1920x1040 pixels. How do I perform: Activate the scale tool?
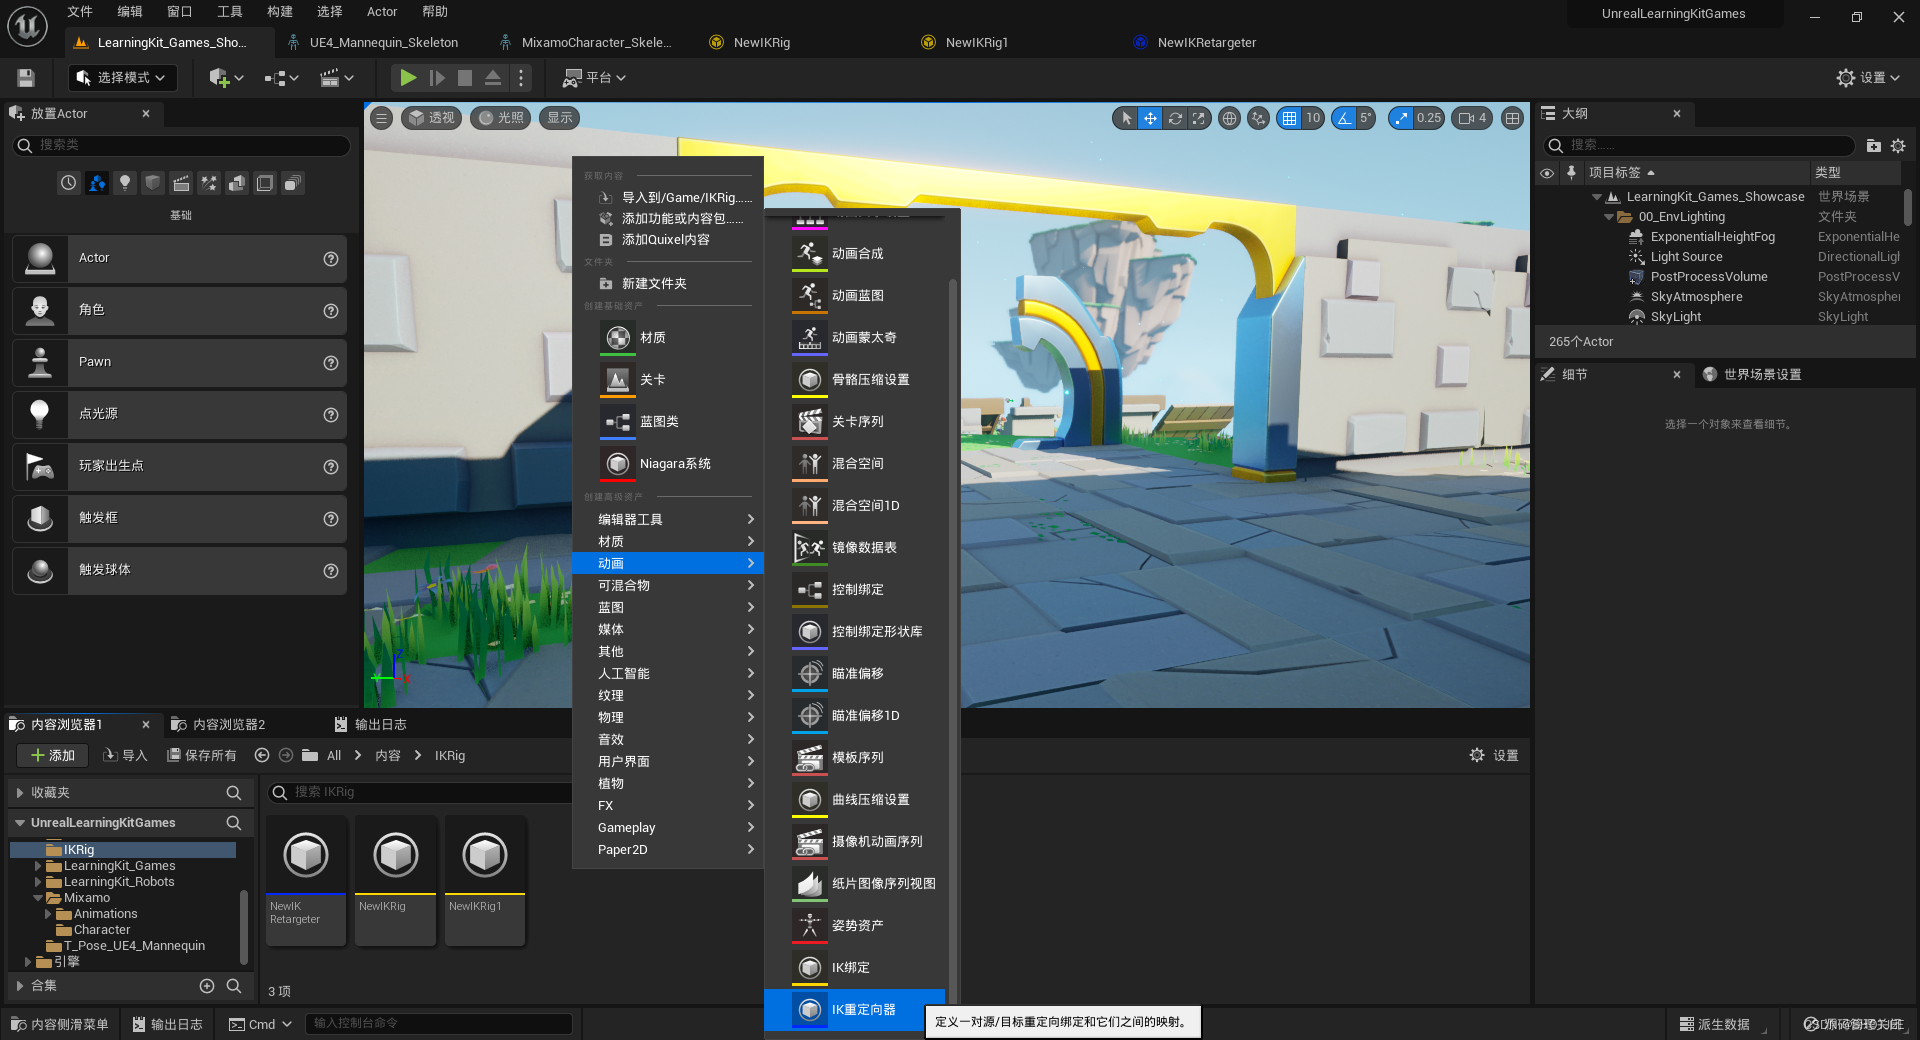tap(1198, 118)
